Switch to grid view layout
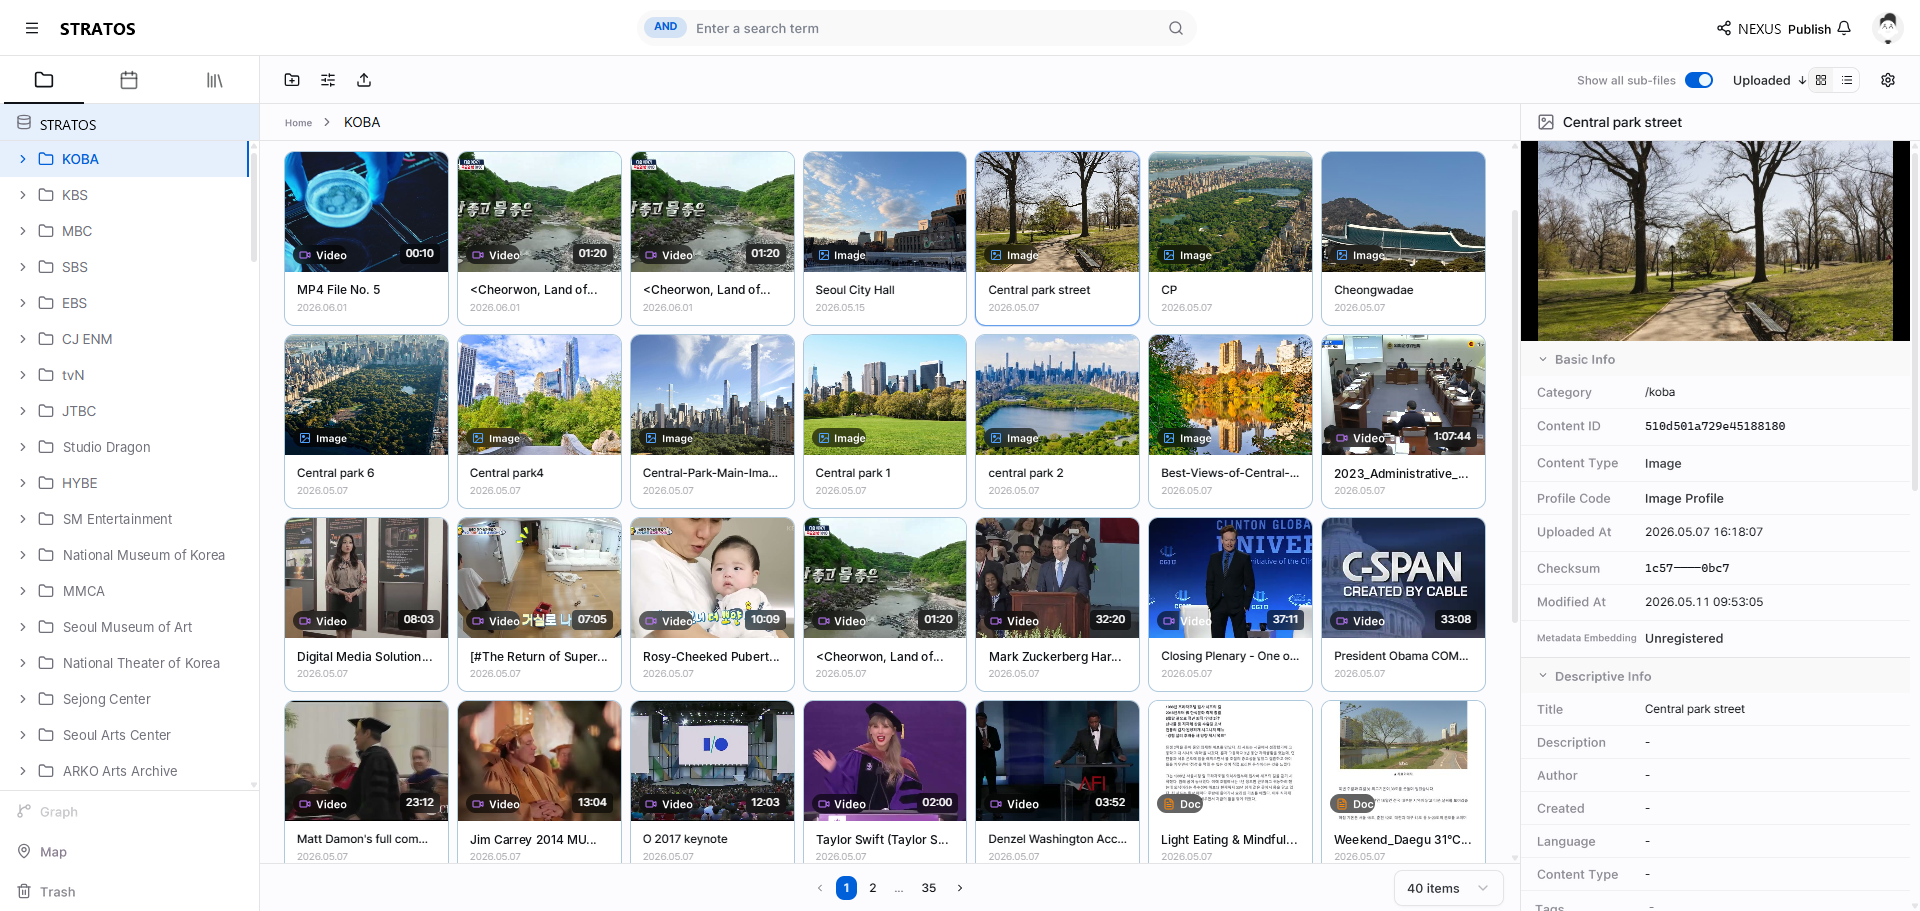Viewport: 1920px width, 911px height. (x=1821, y=80)
